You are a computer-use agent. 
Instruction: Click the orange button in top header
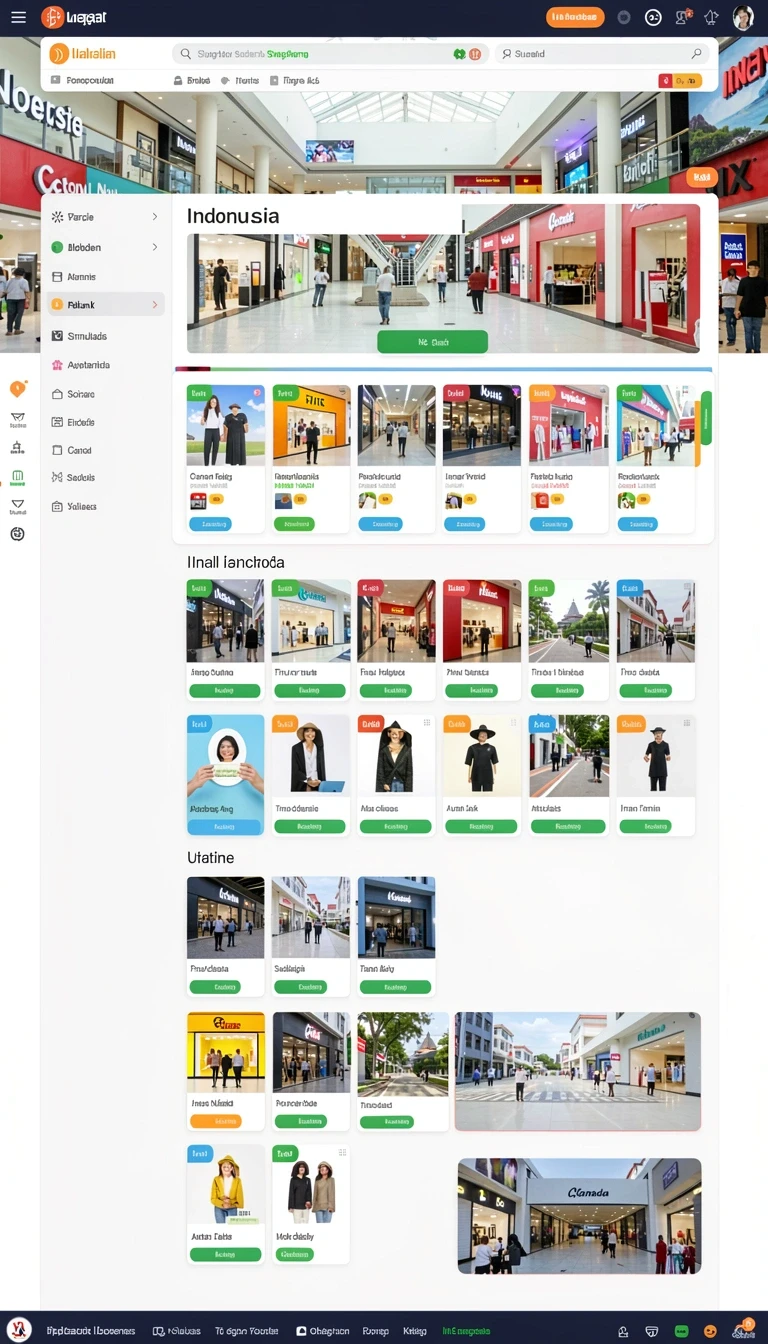click(x=575, y=17)
